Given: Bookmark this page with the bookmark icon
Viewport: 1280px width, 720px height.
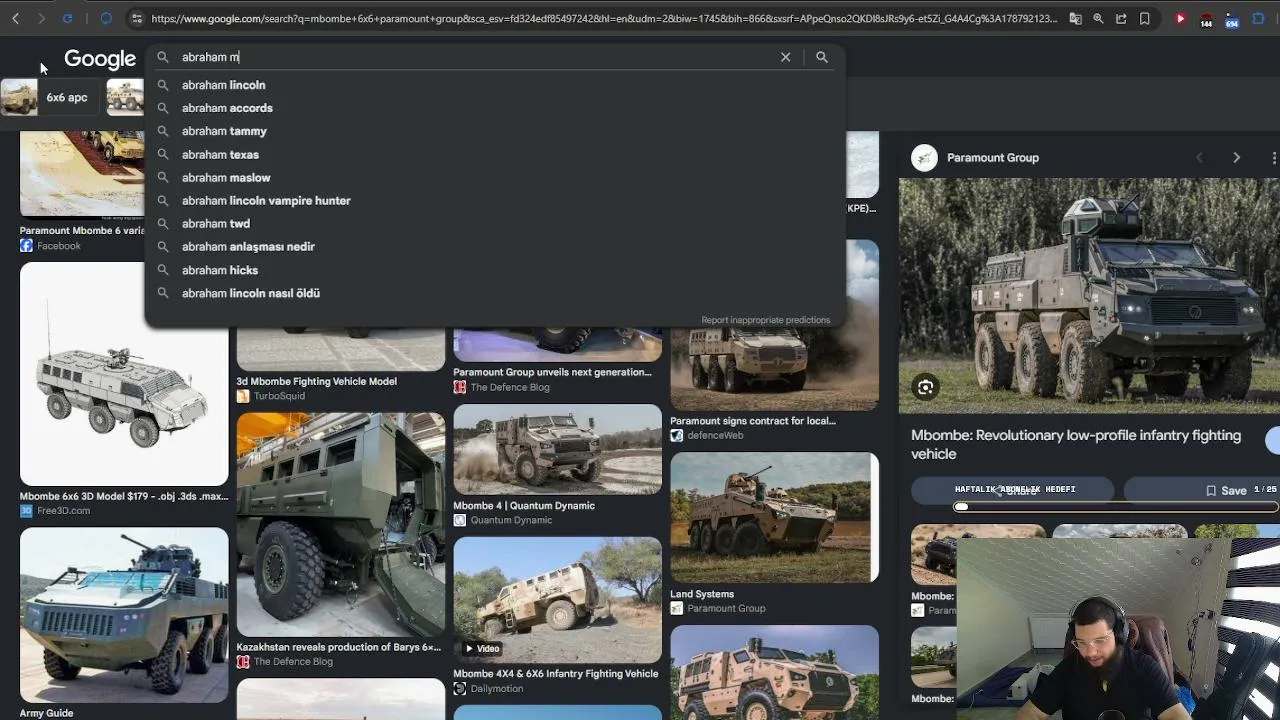Looking at the screenshot, I should pyautogui.click(x=1145, y=18).
